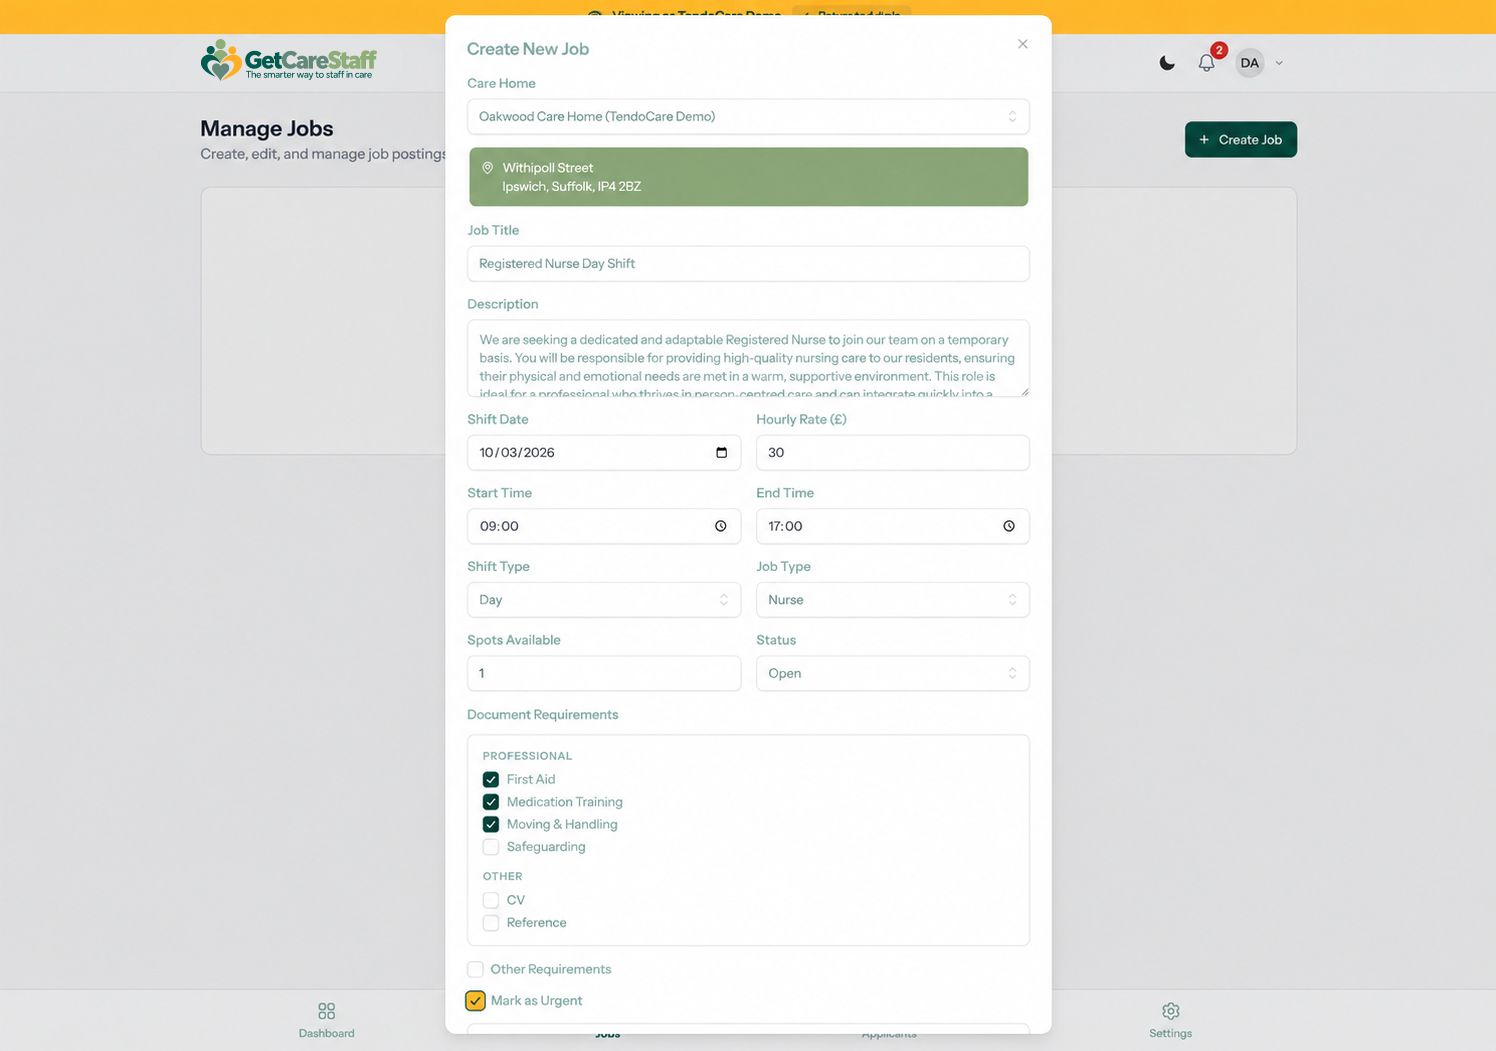The image size is (1496, 1051).
Task: Click the Dashboard grid icon
Action: (326, 1011)
